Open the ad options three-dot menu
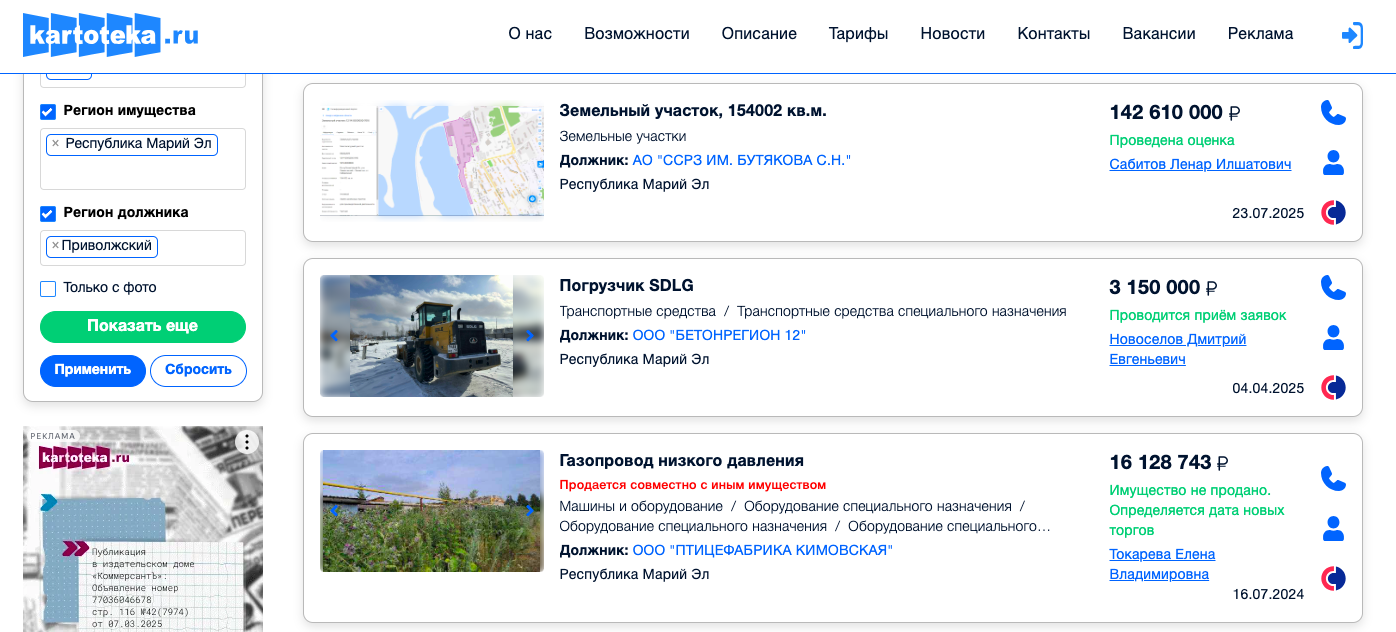This screenshot has width=1396, height=632. point(247,442)
